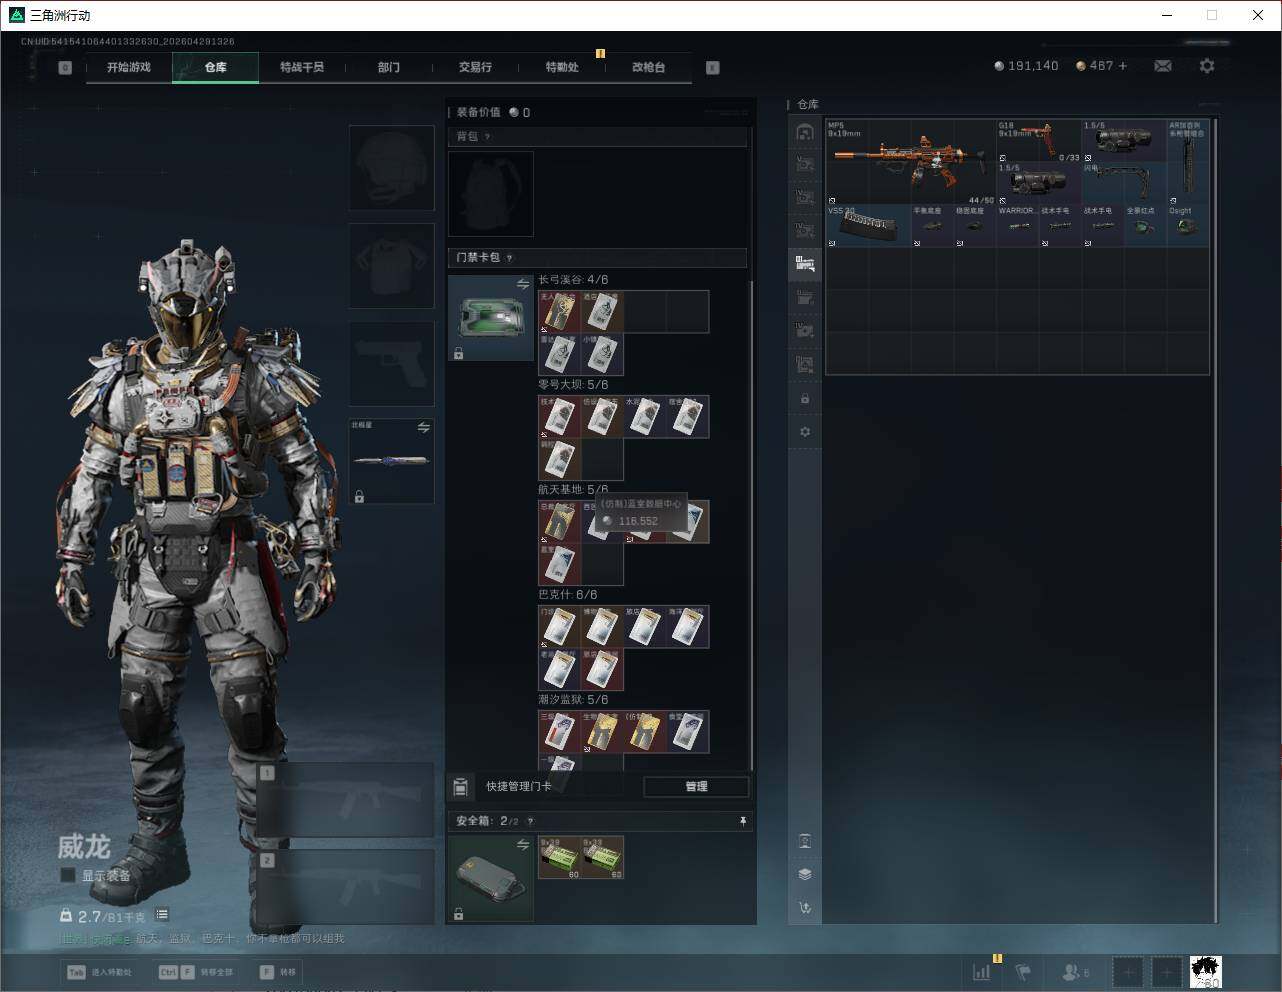Image resolution: width=1282 pixels, height=992 pixels.
Task: Click the swap arrows on the keycard case
Action: (522, 285)
